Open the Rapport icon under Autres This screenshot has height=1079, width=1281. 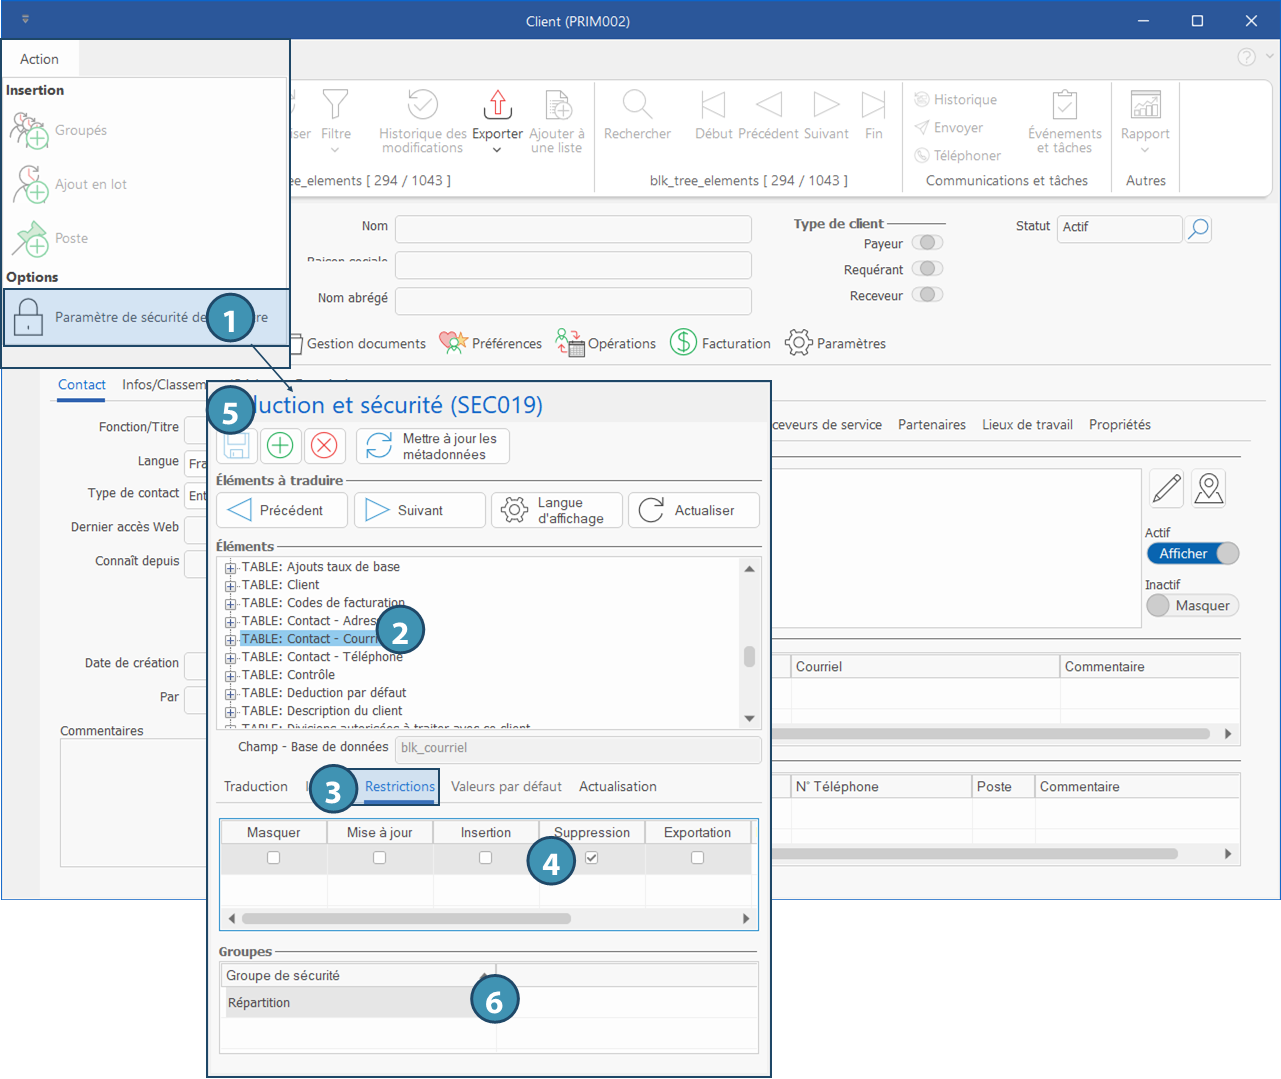[1145, 105]
